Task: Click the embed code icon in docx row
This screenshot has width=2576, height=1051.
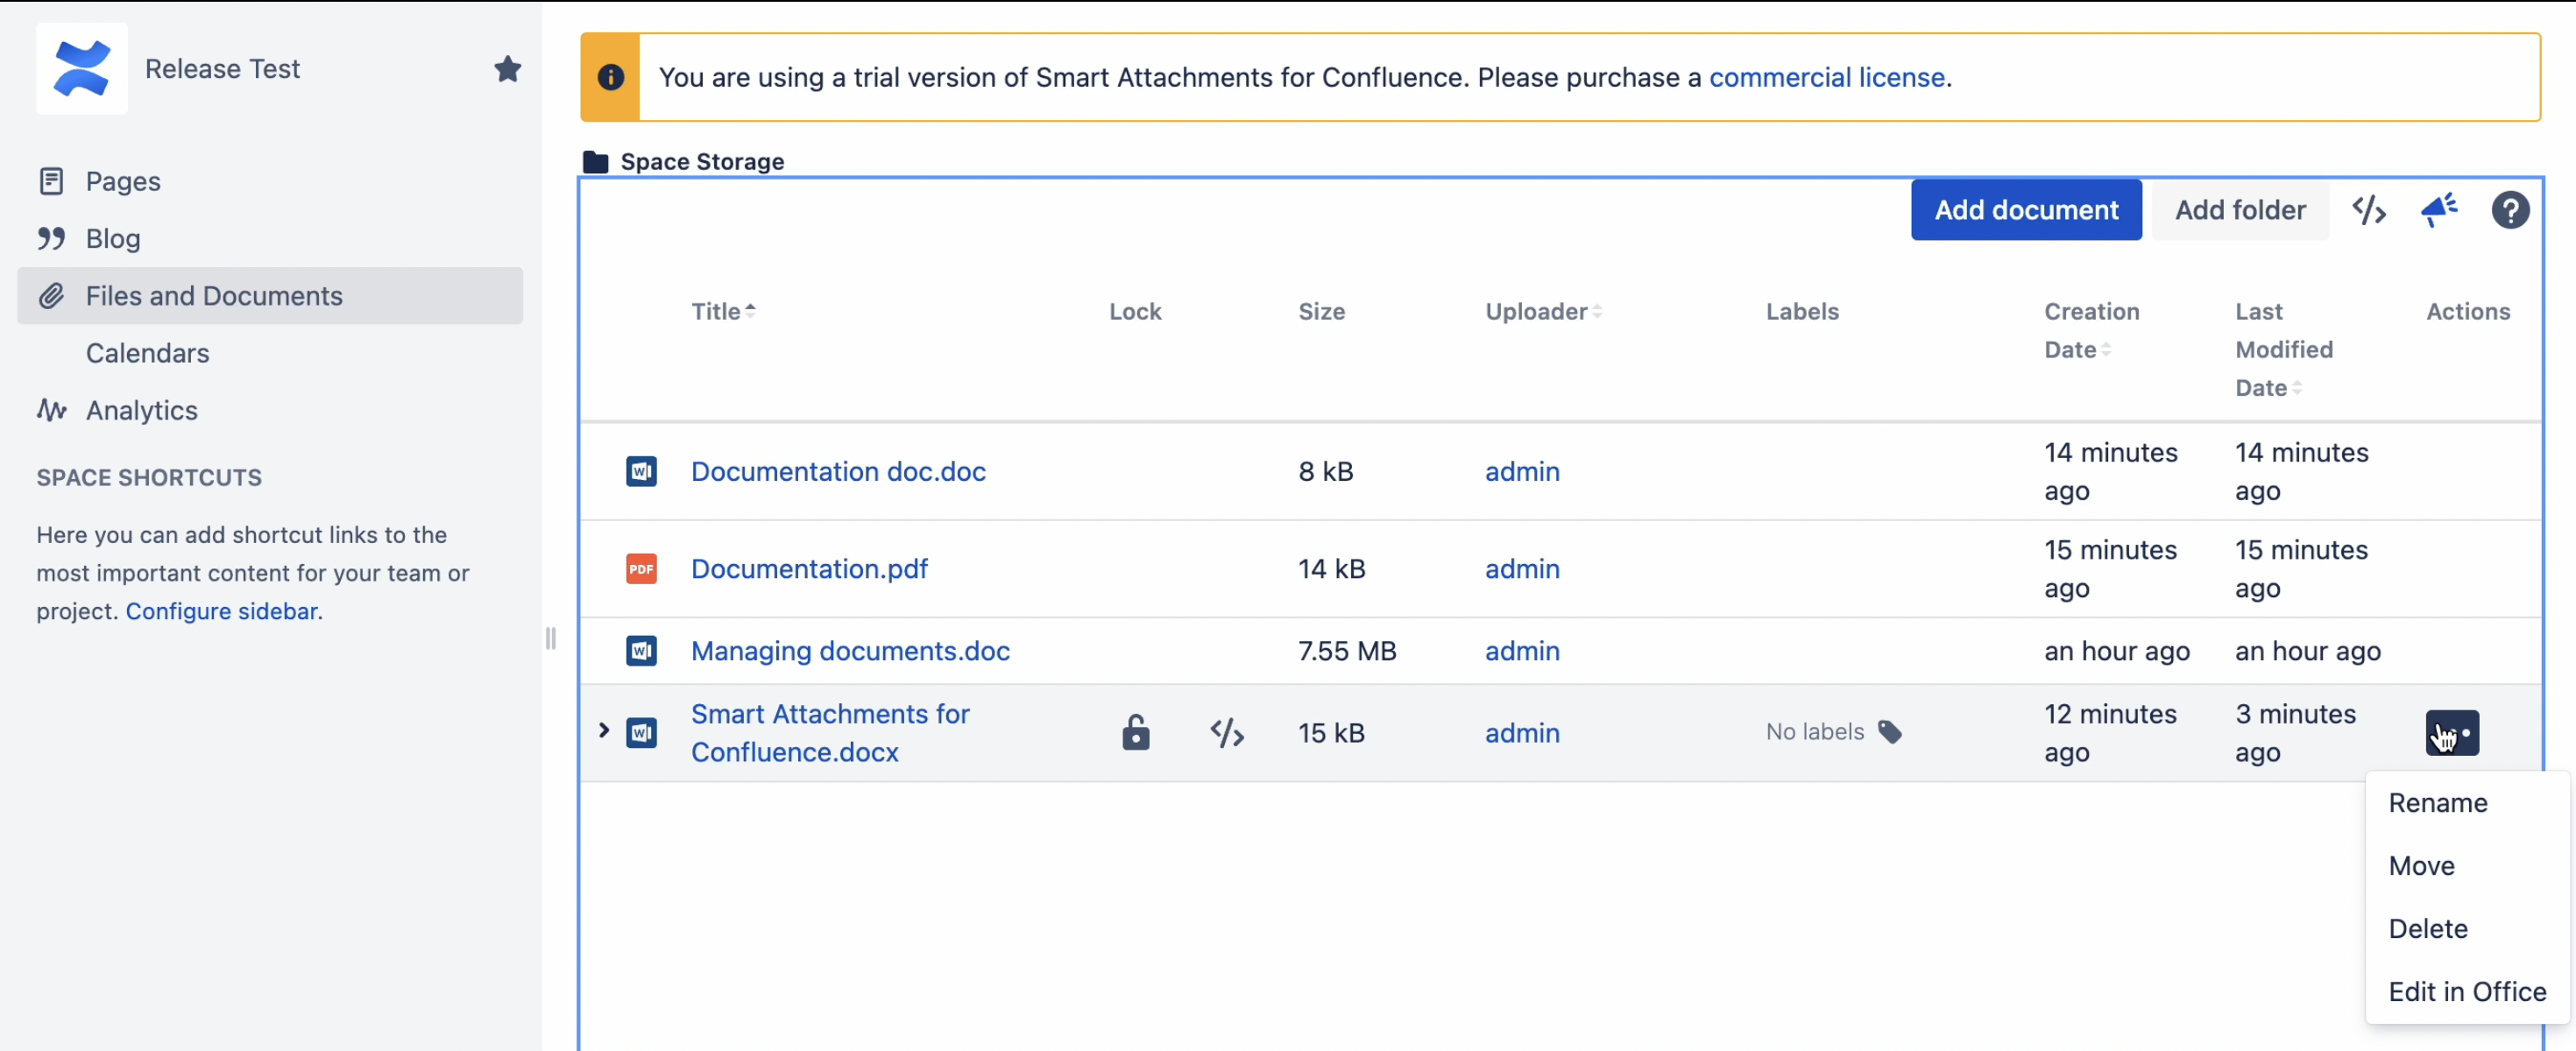Action: 1226,733
